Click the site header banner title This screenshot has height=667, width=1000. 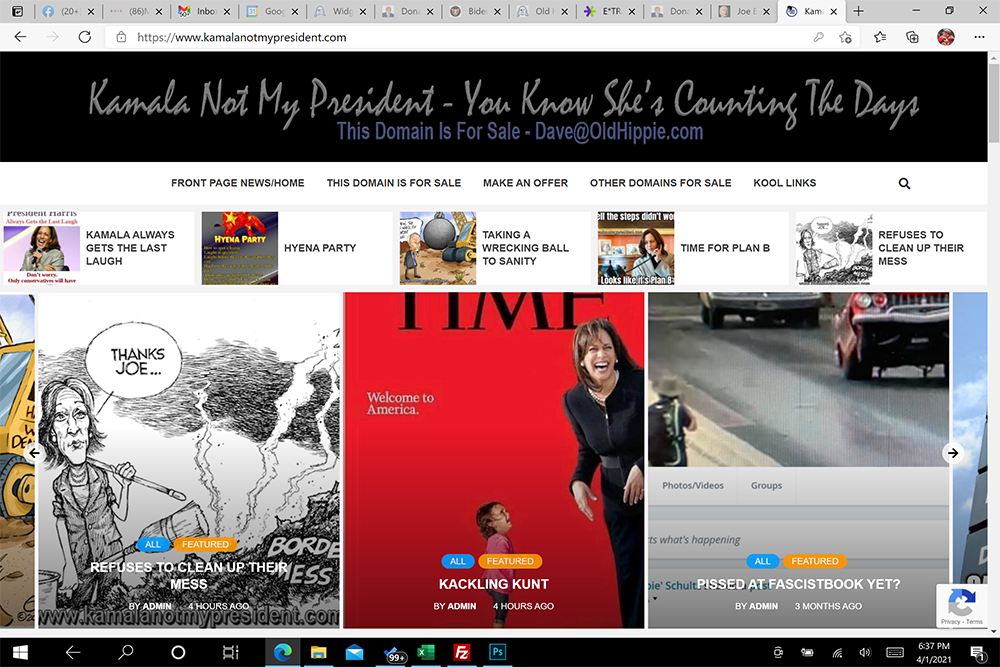coord(503,101)
